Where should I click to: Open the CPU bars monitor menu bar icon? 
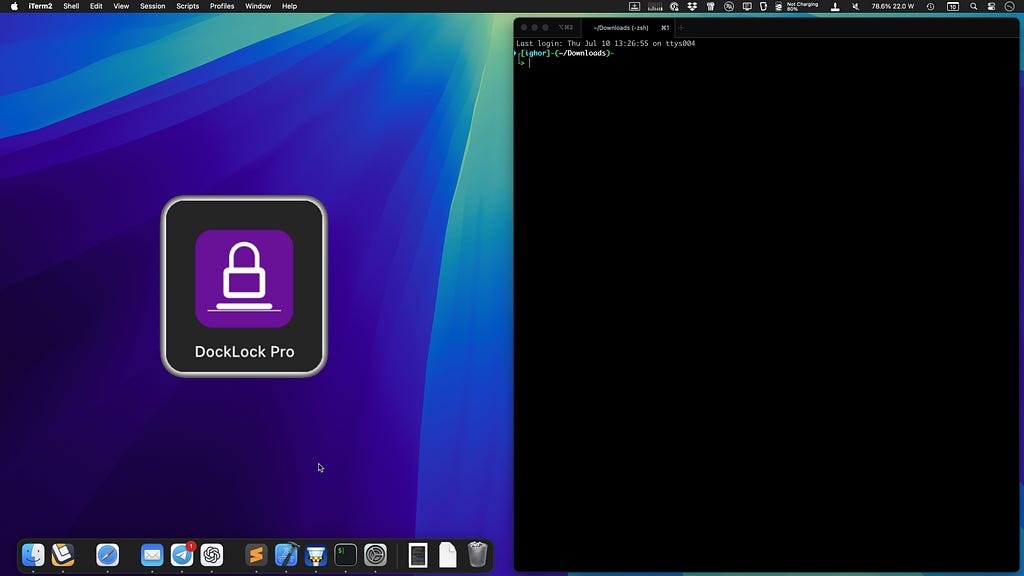[655, 7]
